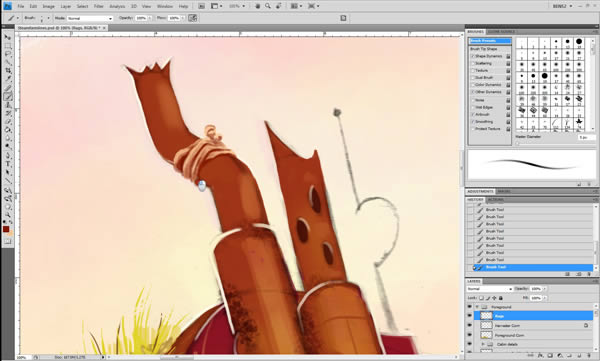The height and width of the screenshot is (361, 600).
Task: Enable Dual Brush checkbox
Action: (473, 77)
